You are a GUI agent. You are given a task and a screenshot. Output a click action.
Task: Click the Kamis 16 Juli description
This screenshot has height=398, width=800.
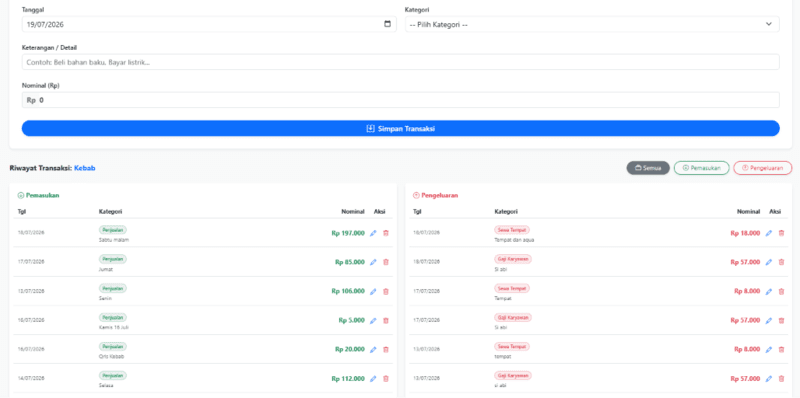(114, 327)
